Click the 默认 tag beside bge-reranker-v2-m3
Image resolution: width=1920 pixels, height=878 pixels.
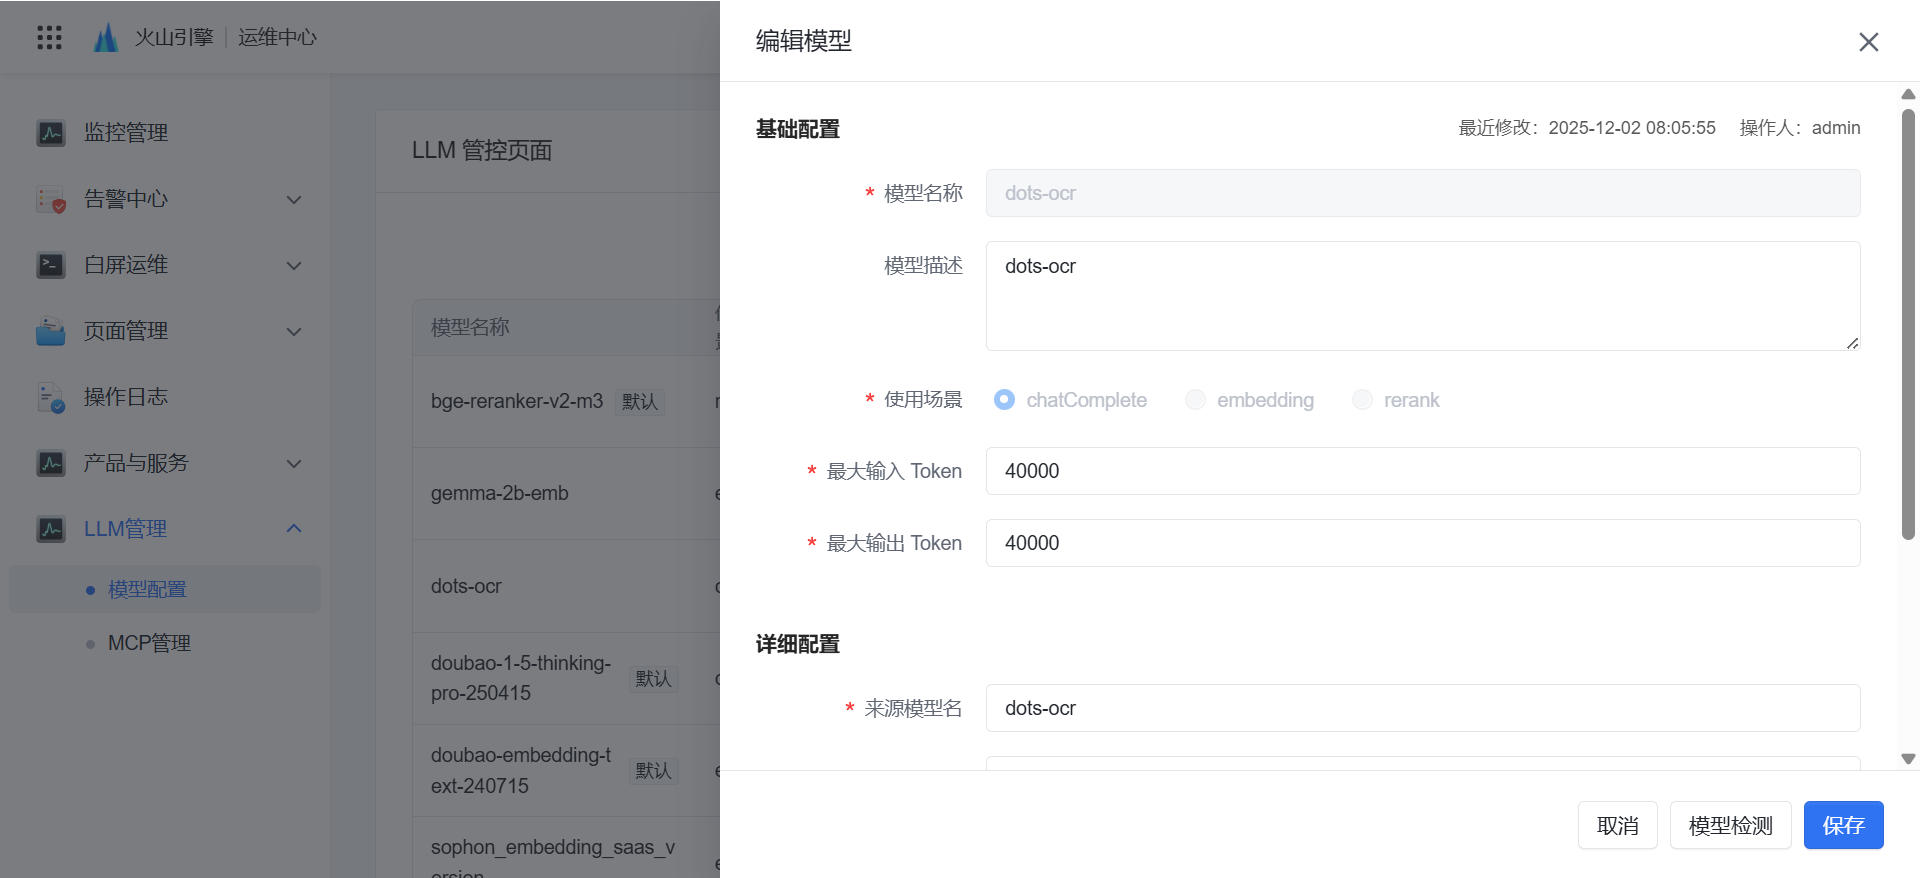(640, 402)
